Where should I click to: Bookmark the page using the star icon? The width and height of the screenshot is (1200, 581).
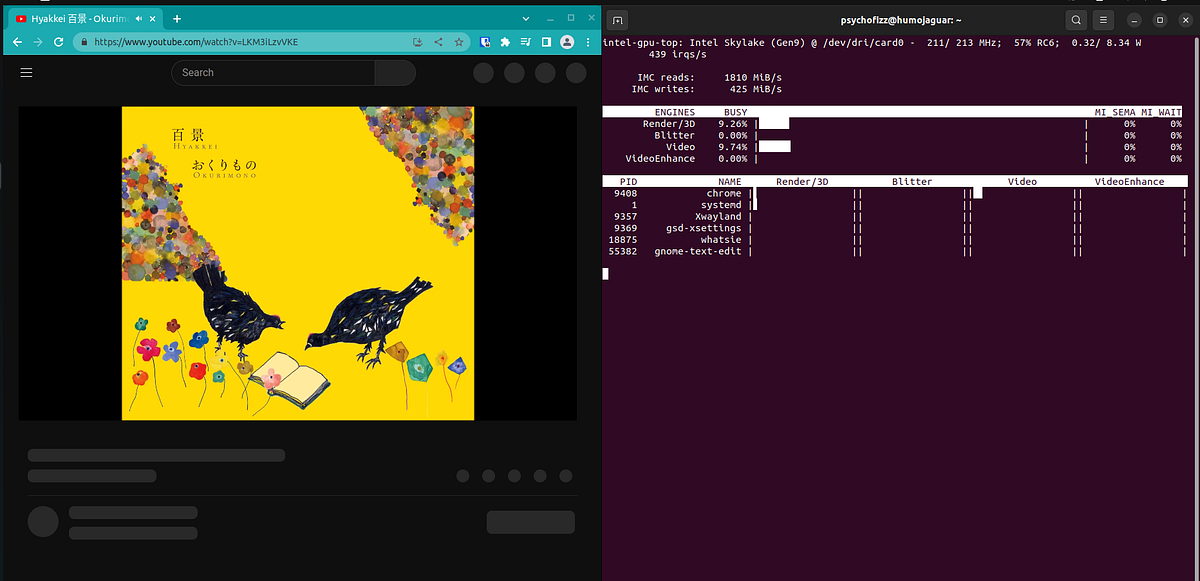459,42
